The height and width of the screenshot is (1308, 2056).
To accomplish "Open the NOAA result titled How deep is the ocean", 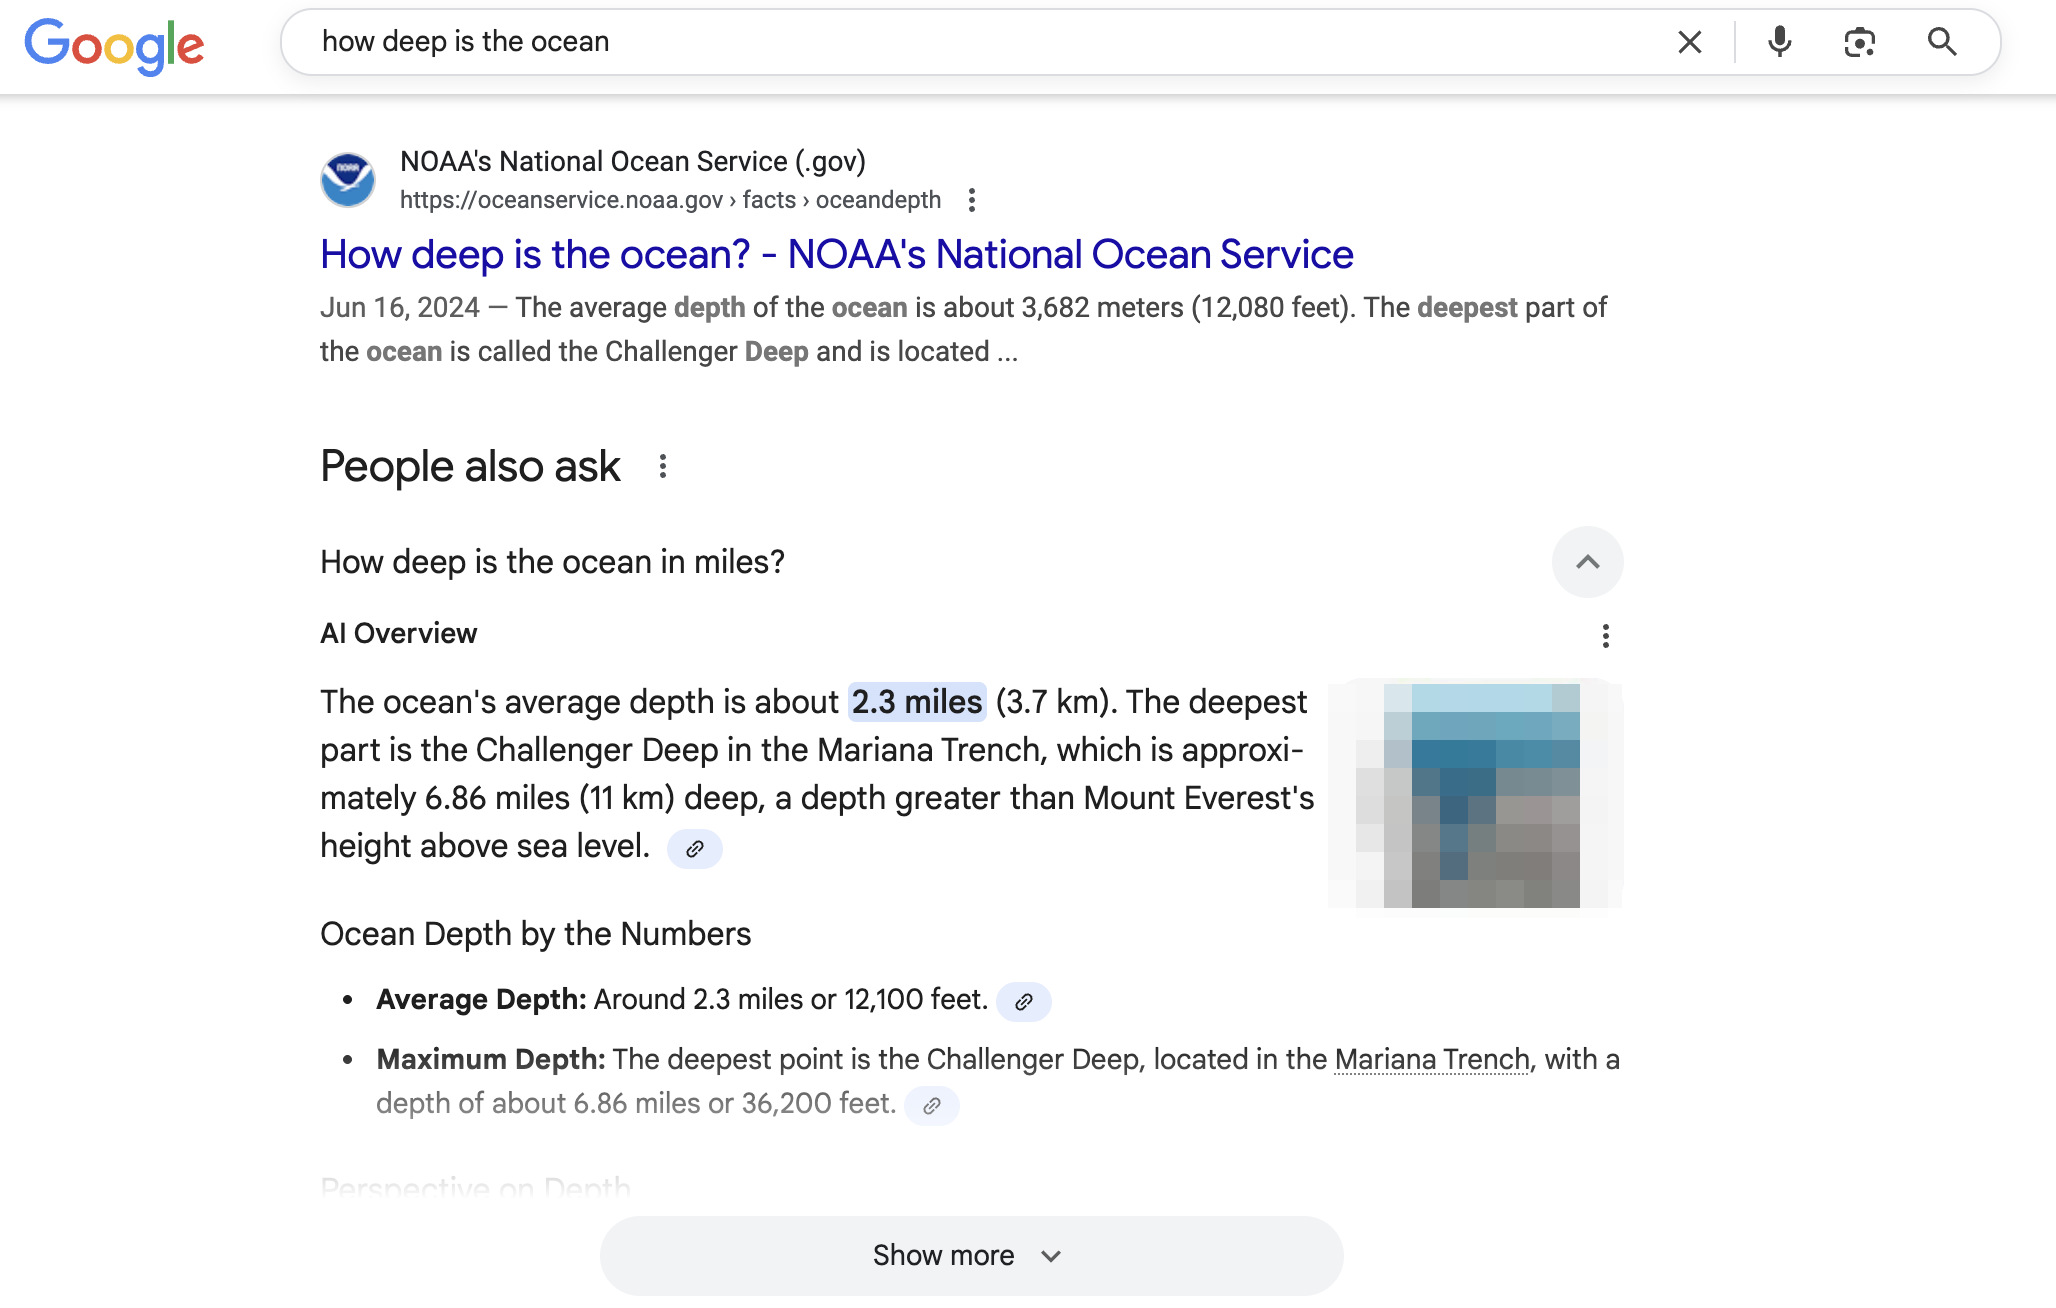I will 836,254.
